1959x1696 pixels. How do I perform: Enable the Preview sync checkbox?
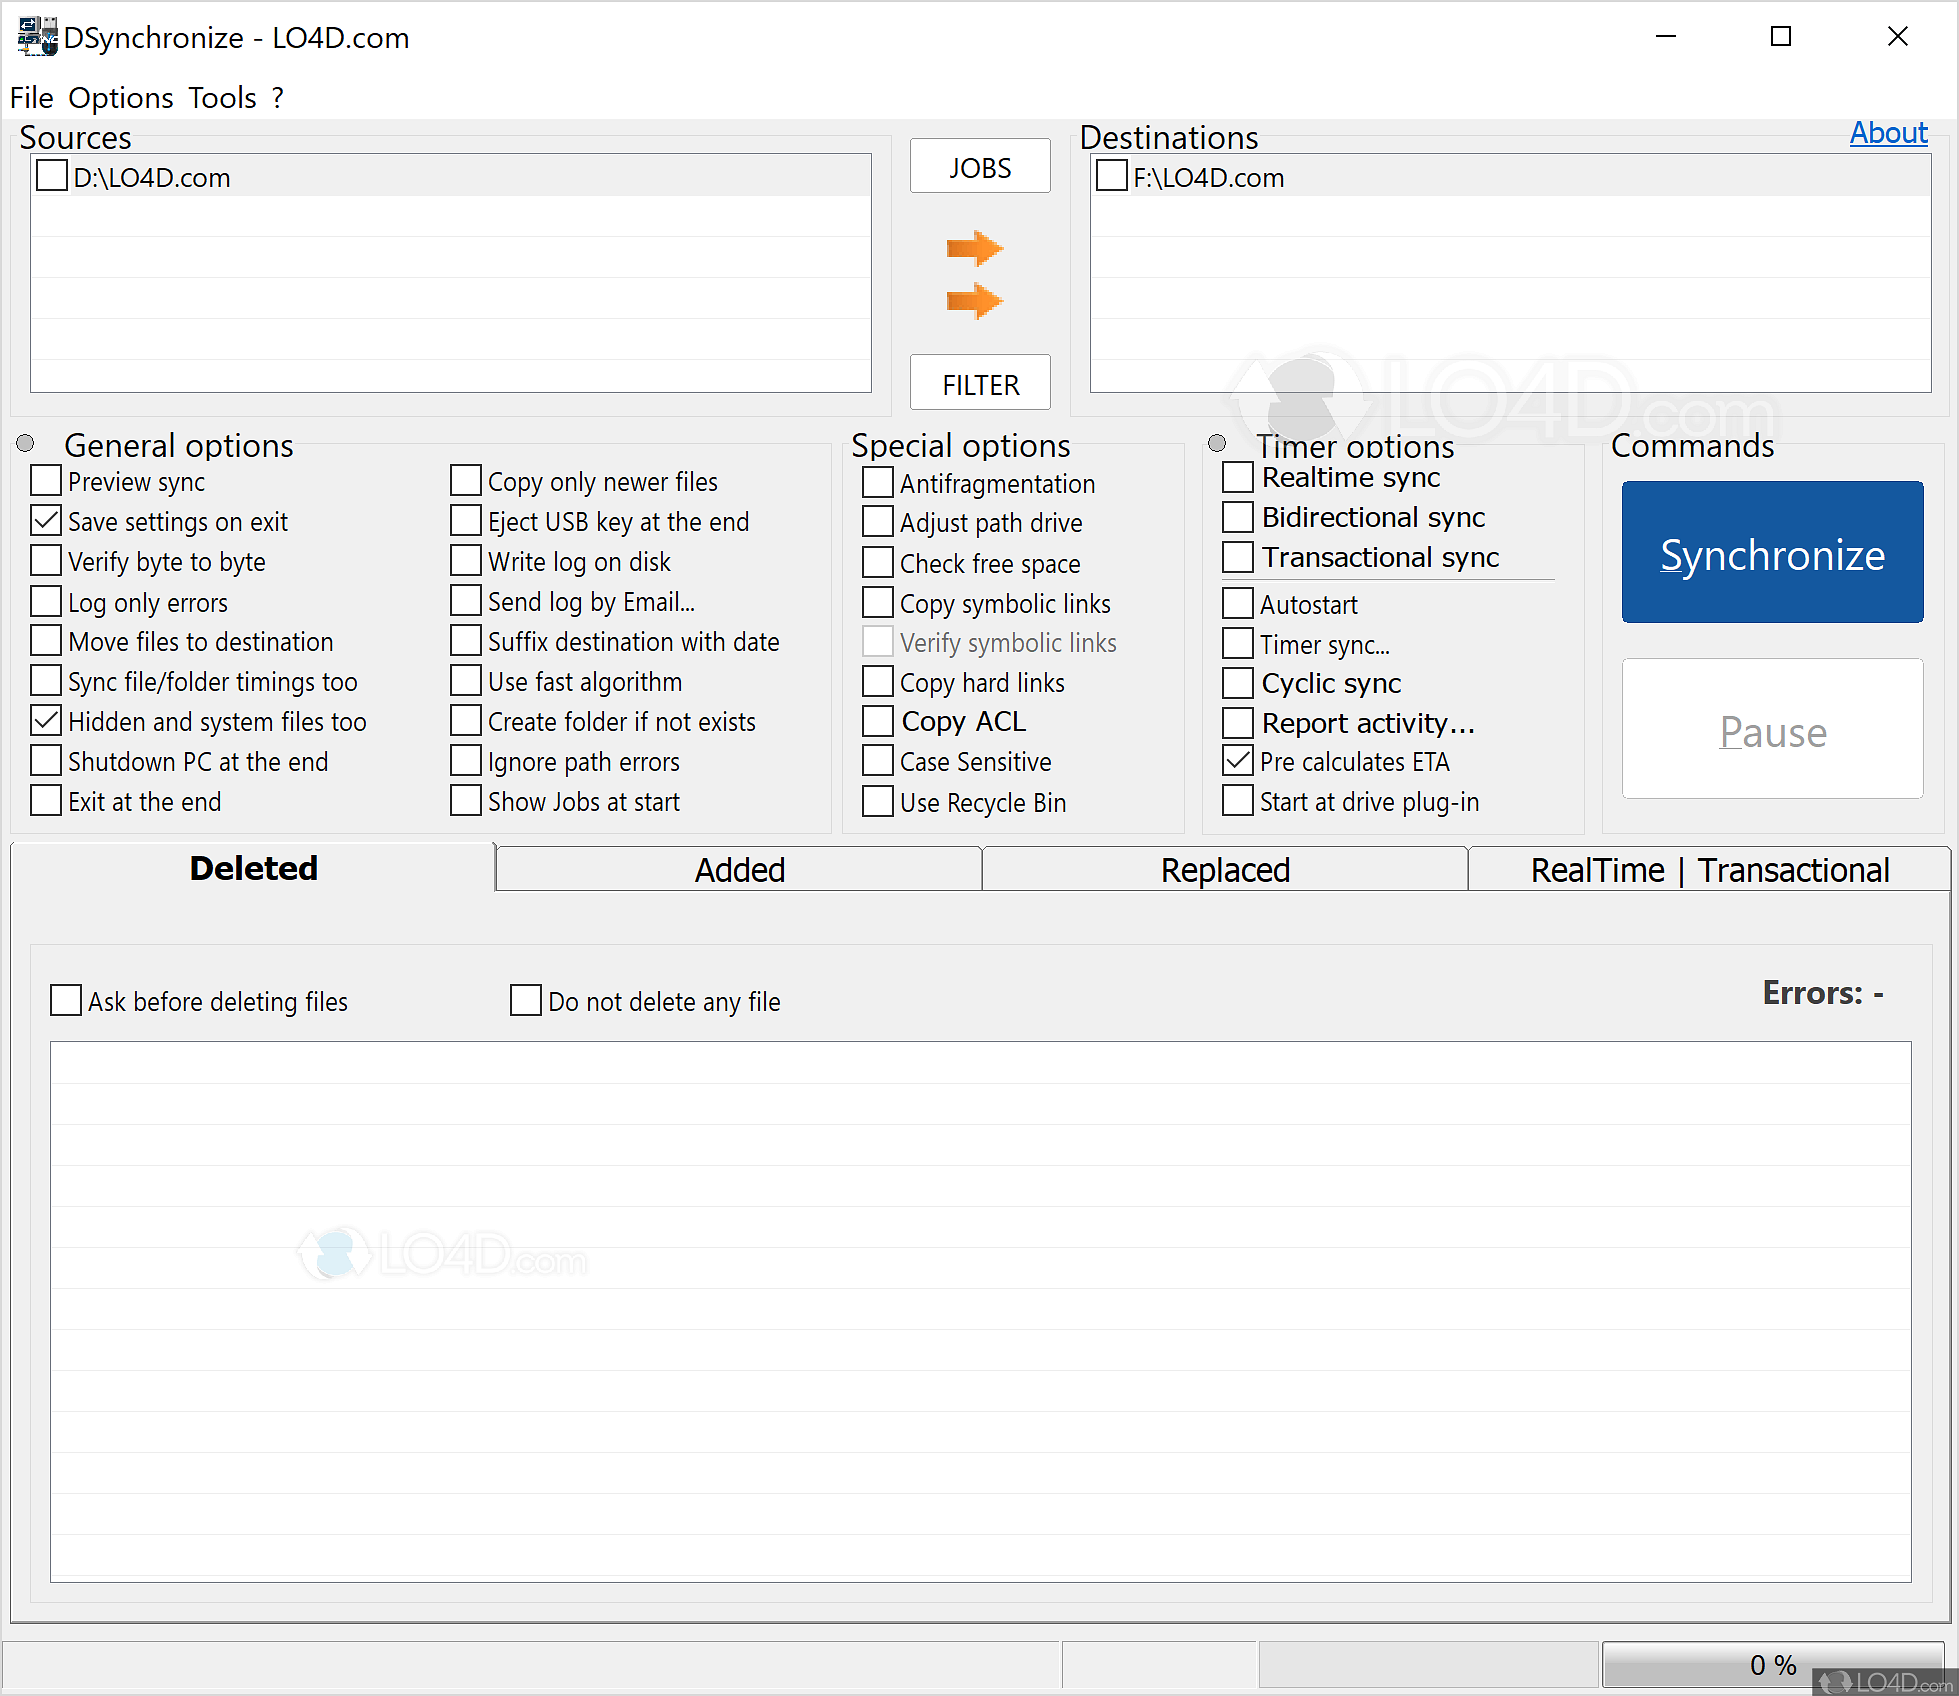click(x=46, y=481)
